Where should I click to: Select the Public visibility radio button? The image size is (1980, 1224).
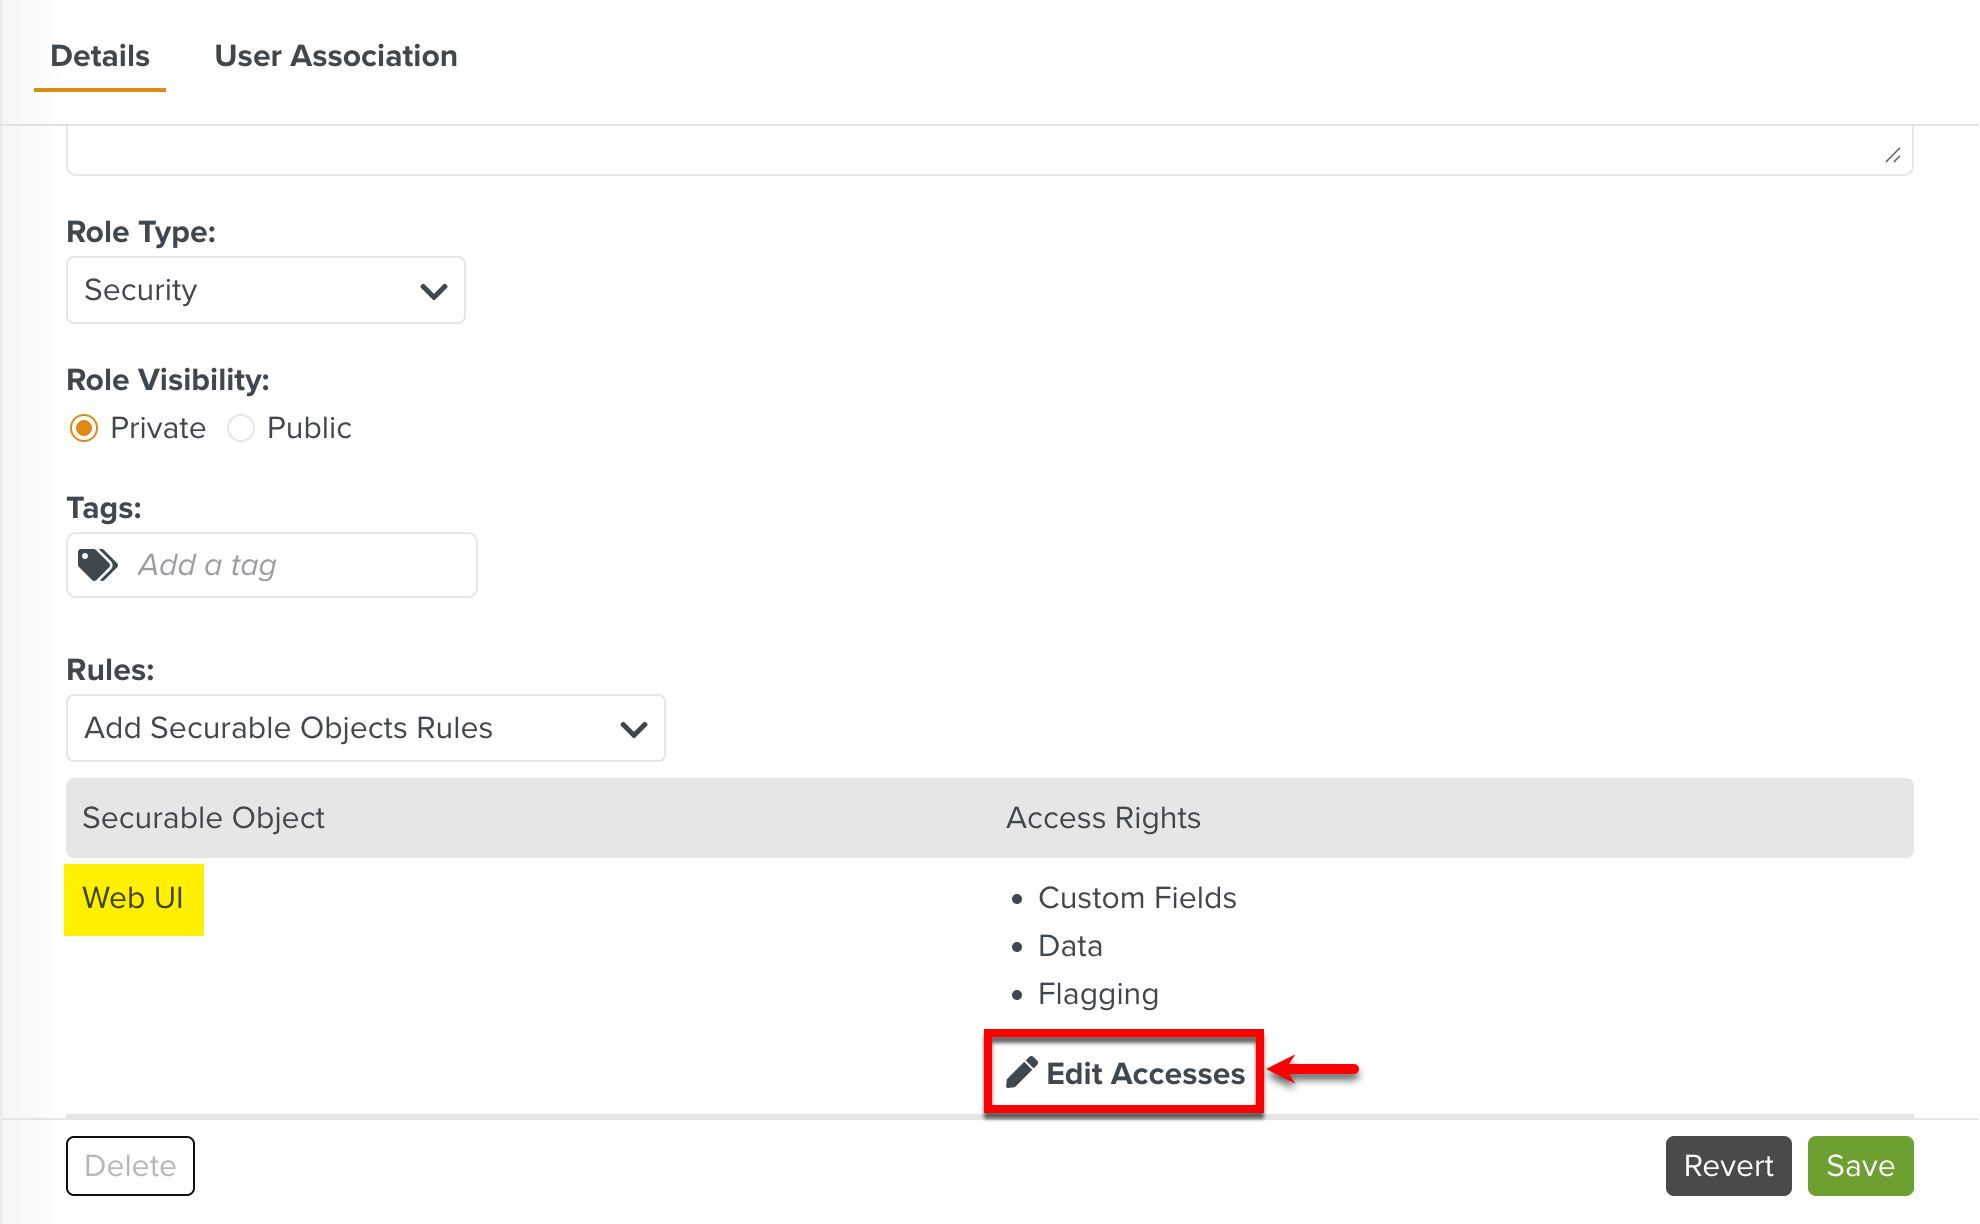point(241,428)
